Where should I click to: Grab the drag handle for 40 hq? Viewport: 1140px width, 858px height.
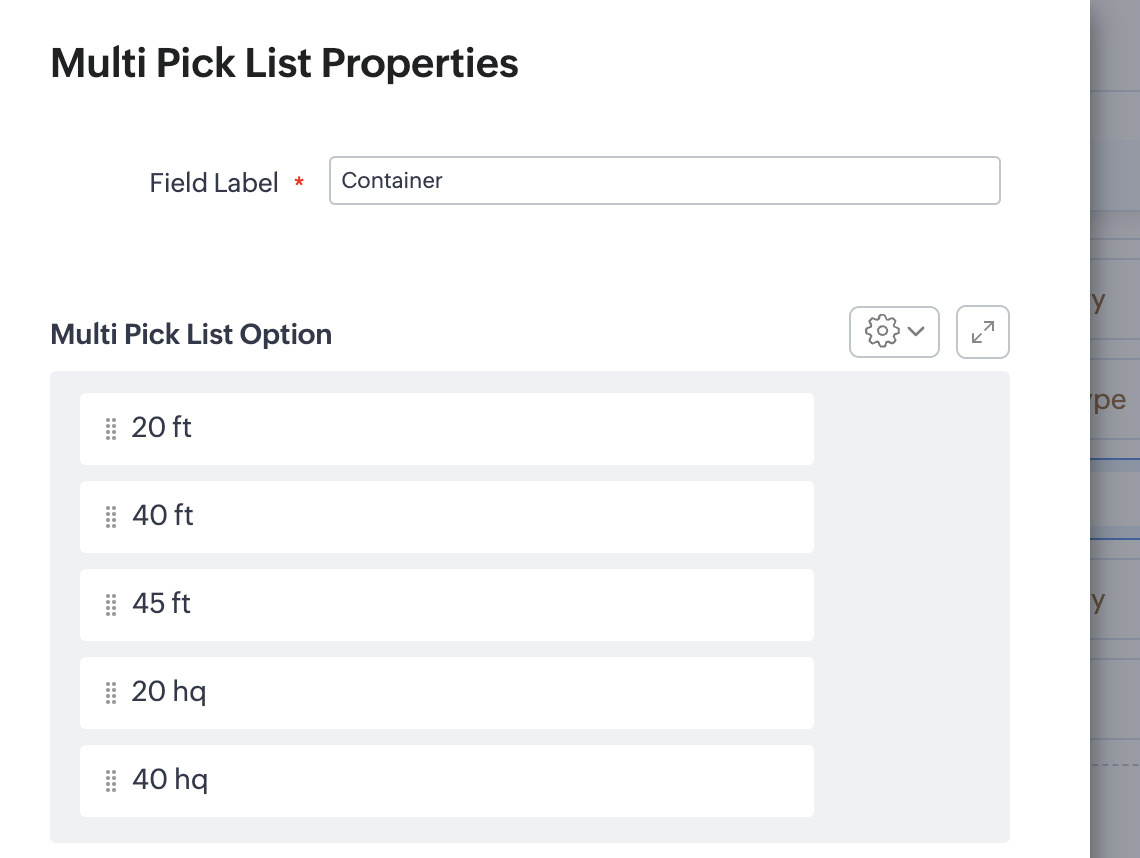(111, 781)
